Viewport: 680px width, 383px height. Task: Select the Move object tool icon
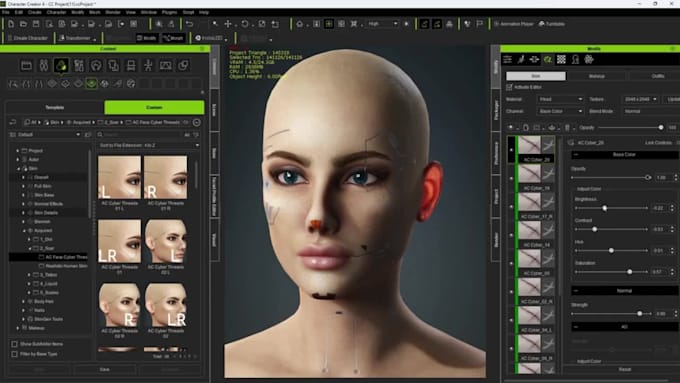pos(228,24)
